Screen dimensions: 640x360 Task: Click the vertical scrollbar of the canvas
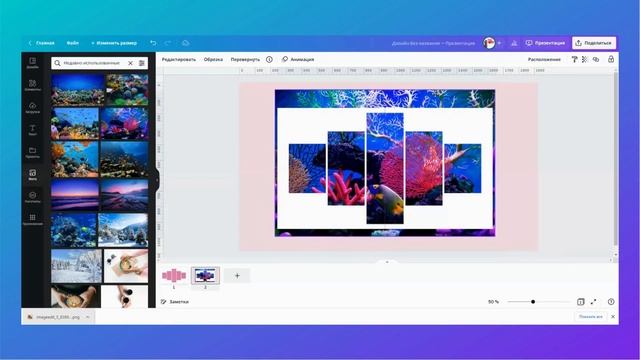(x=616, y=159)
